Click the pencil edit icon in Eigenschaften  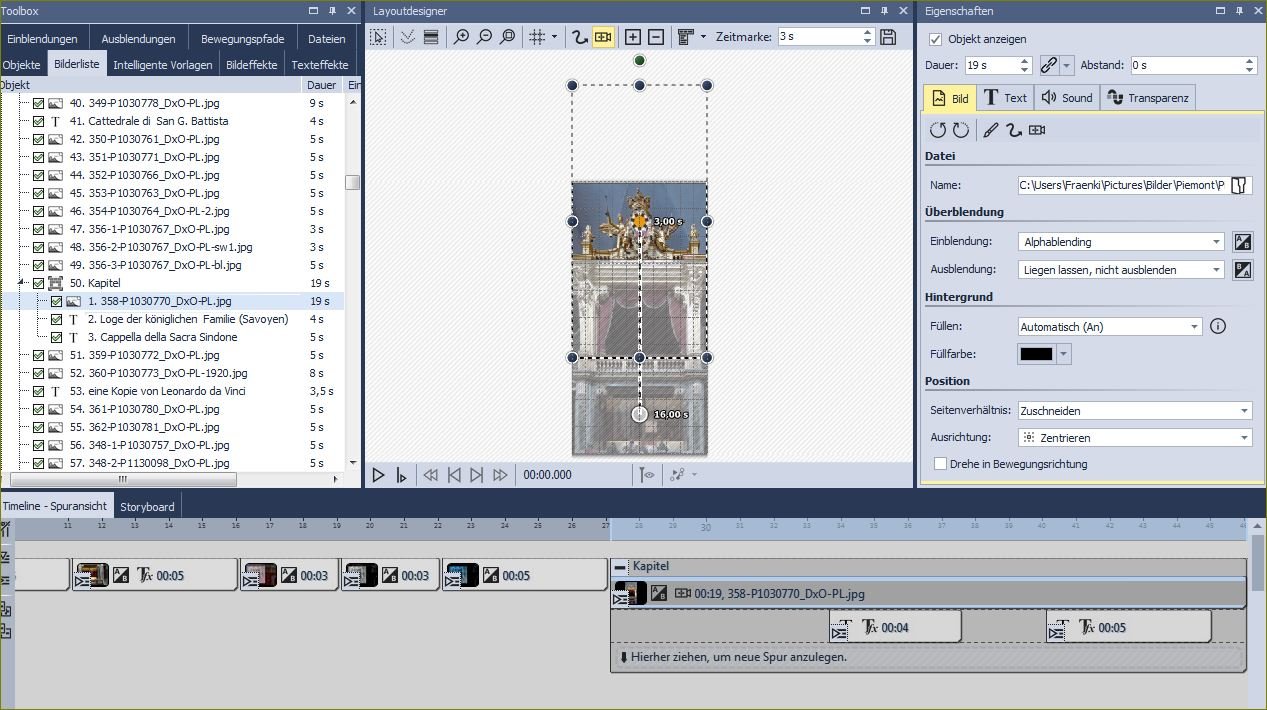pyautogui.click(x=990, y=130)
